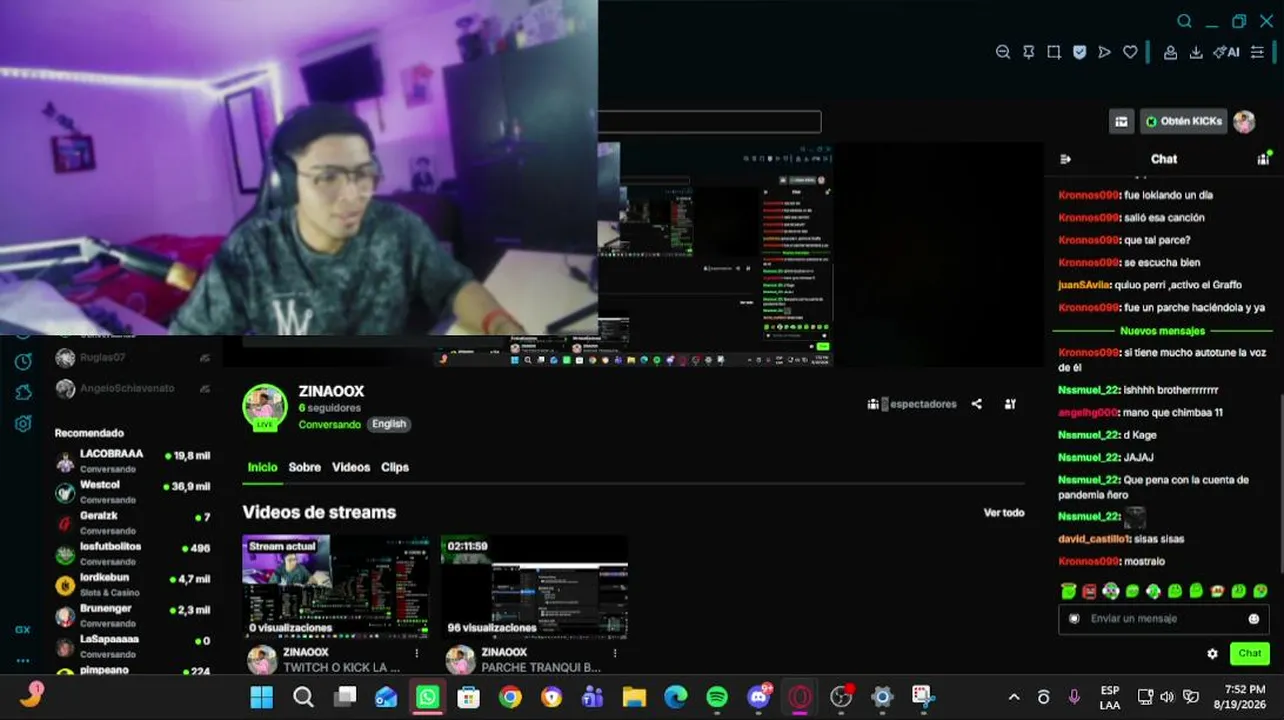The height and width of the screenshot is (720, 1284).
Task: Switch to the Clips tab
Action: click(x=395, y=467)
